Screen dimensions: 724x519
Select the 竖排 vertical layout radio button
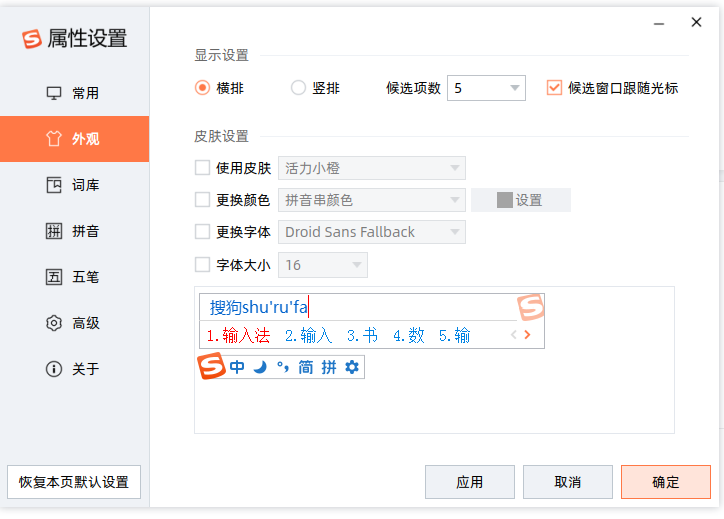pyautogui.click(x=298, y=88)
